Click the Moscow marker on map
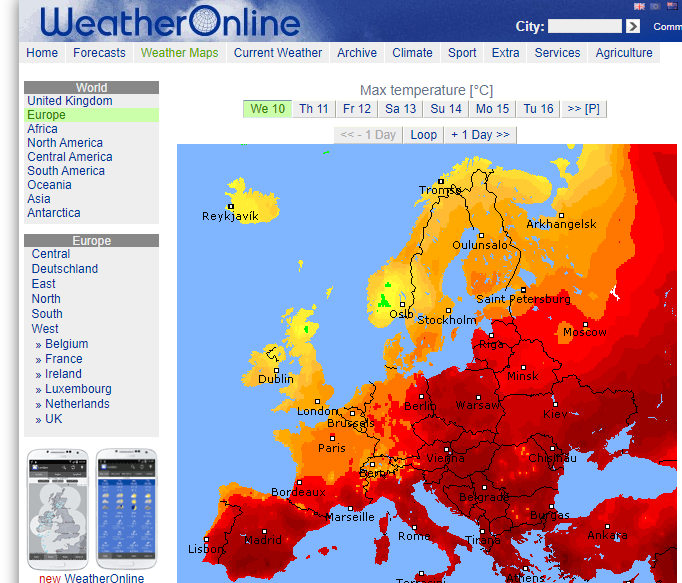Viewport: 682px width, 583px height. [585, 325]
